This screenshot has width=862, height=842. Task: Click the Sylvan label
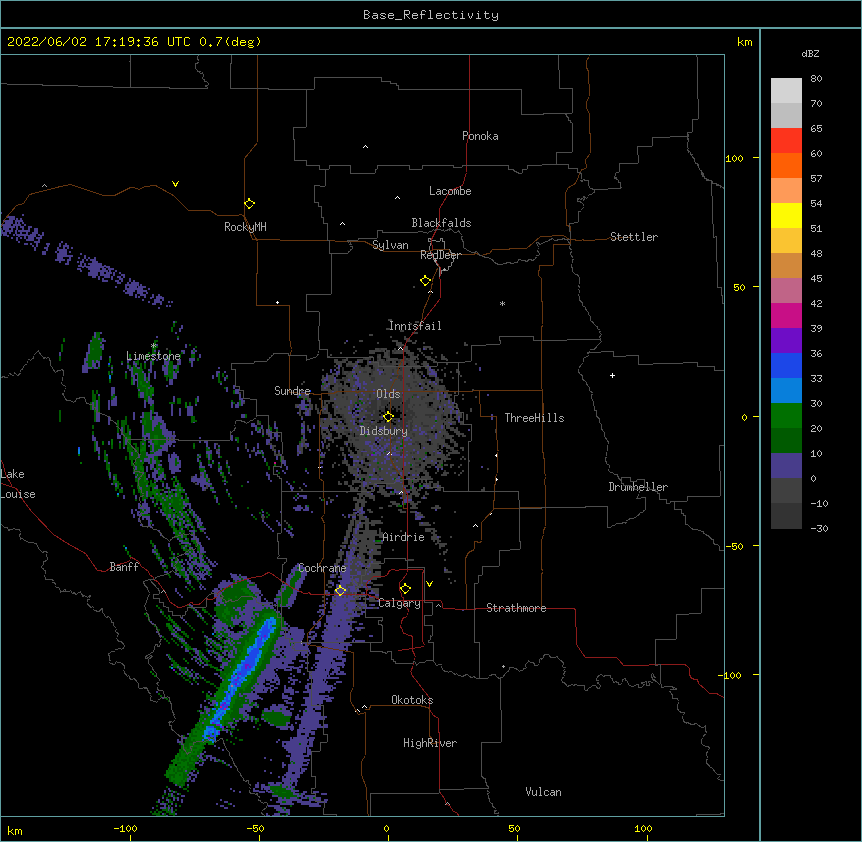(x=390, y=245)
